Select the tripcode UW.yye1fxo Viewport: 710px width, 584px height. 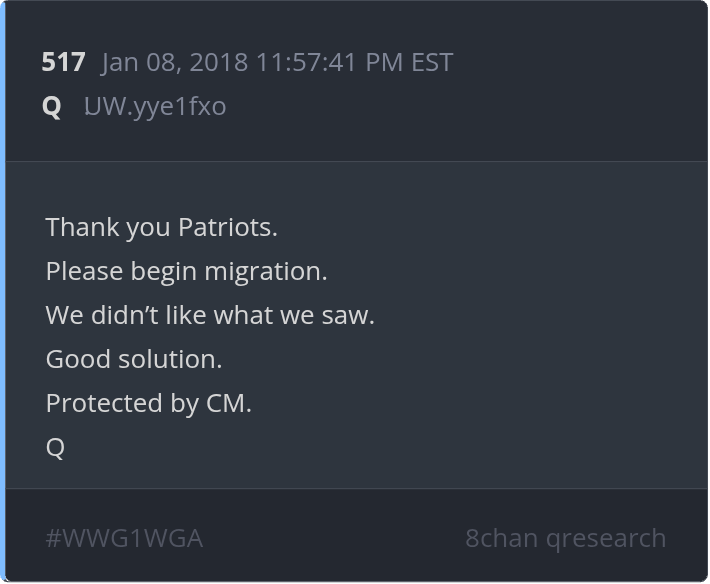click(x=155, y=106)
